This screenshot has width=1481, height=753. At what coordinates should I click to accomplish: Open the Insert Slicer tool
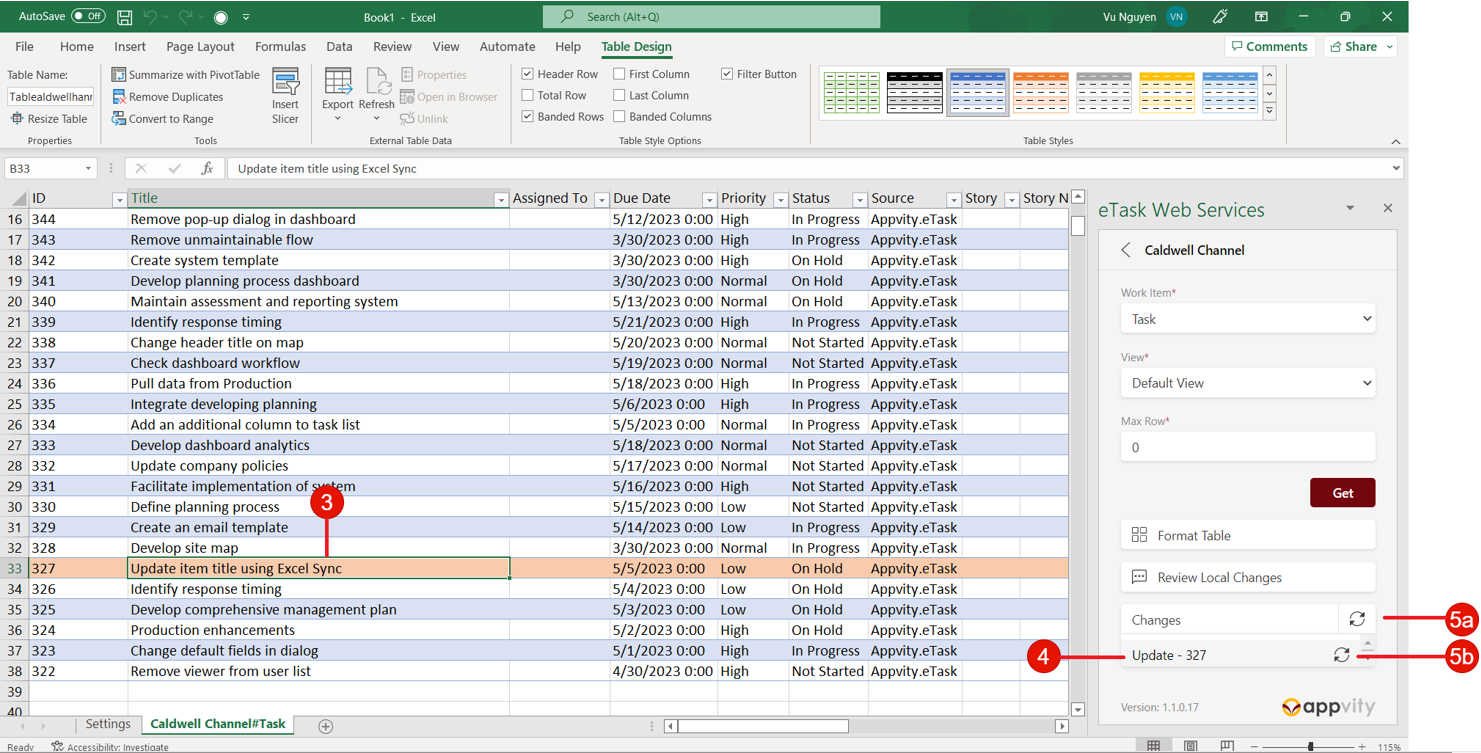[x=286, y=92]
